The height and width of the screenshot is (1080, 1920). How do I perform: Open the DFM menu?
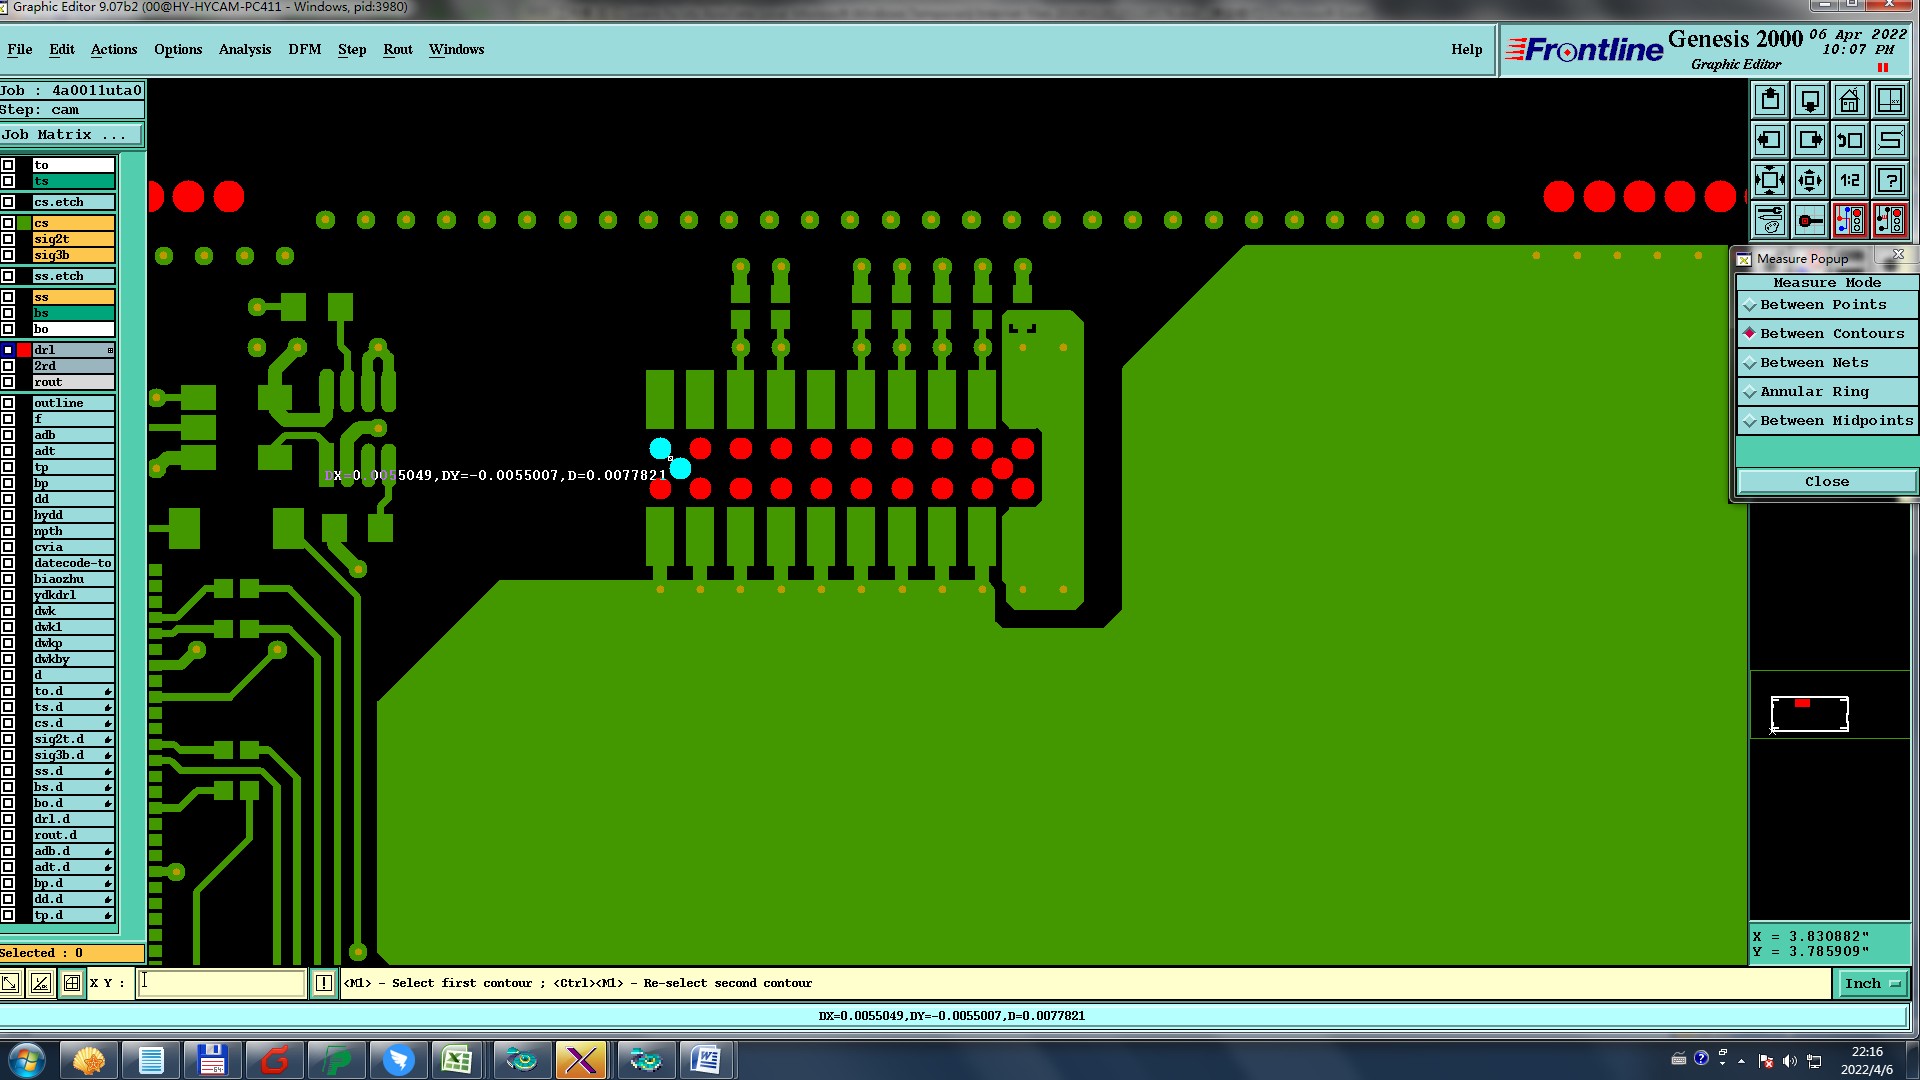coord(304,49)
